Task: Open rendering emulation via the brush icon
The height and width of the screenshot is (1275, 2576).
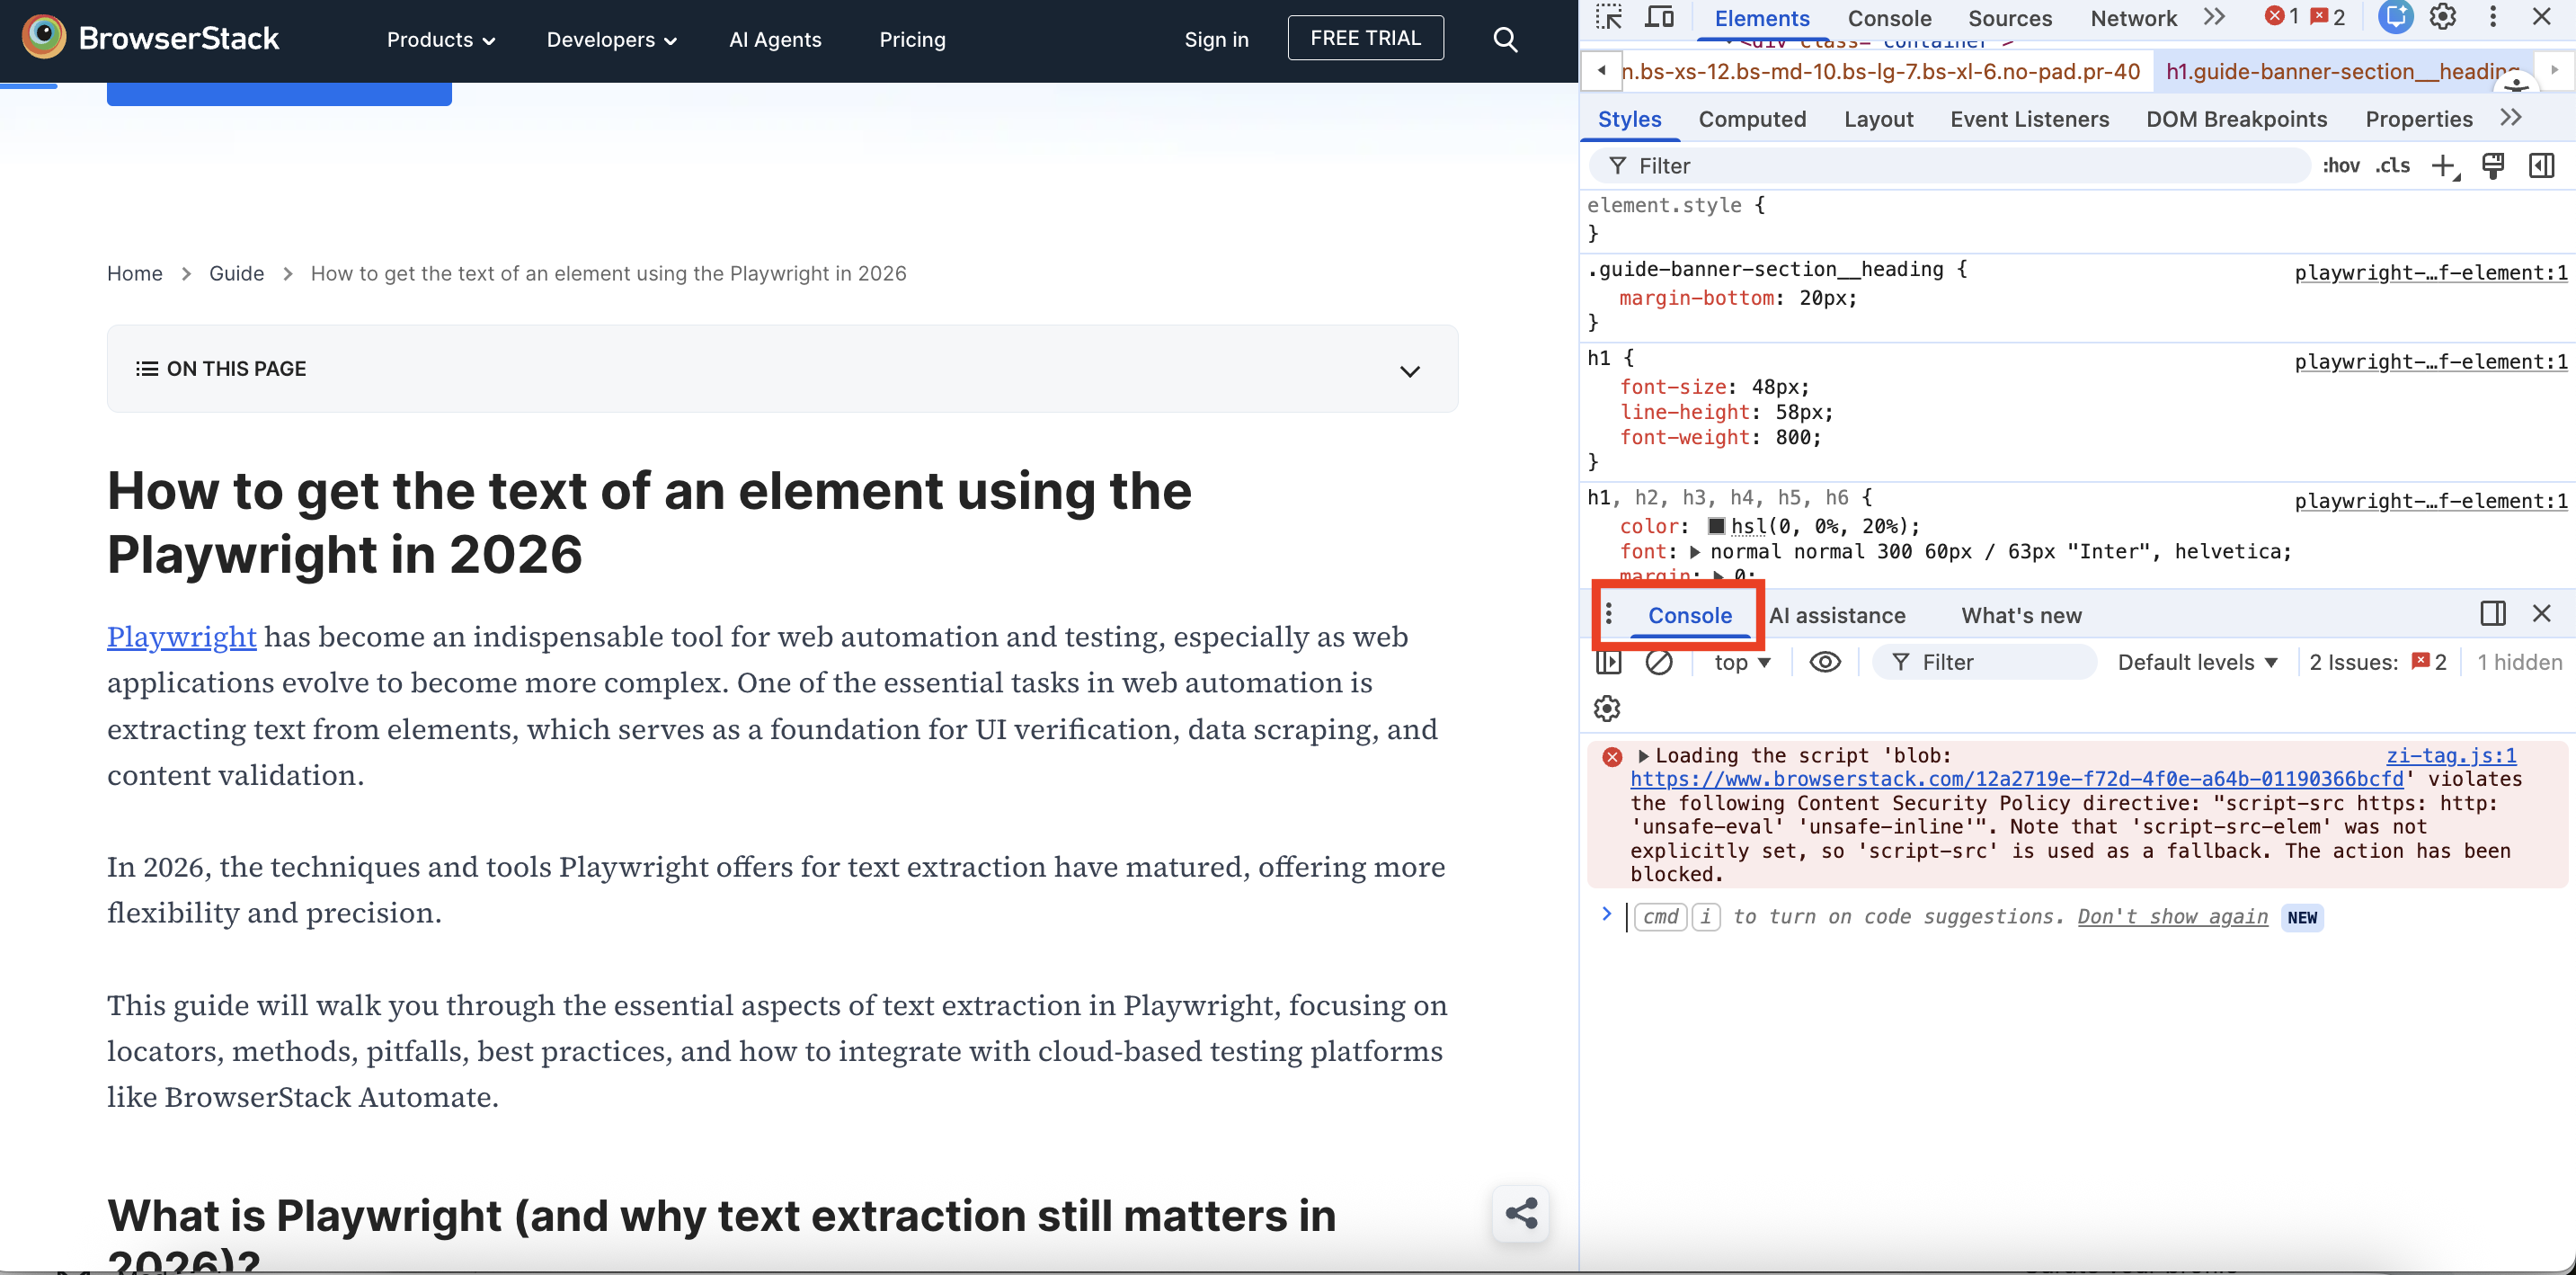Action: [x=2492, y=165]
